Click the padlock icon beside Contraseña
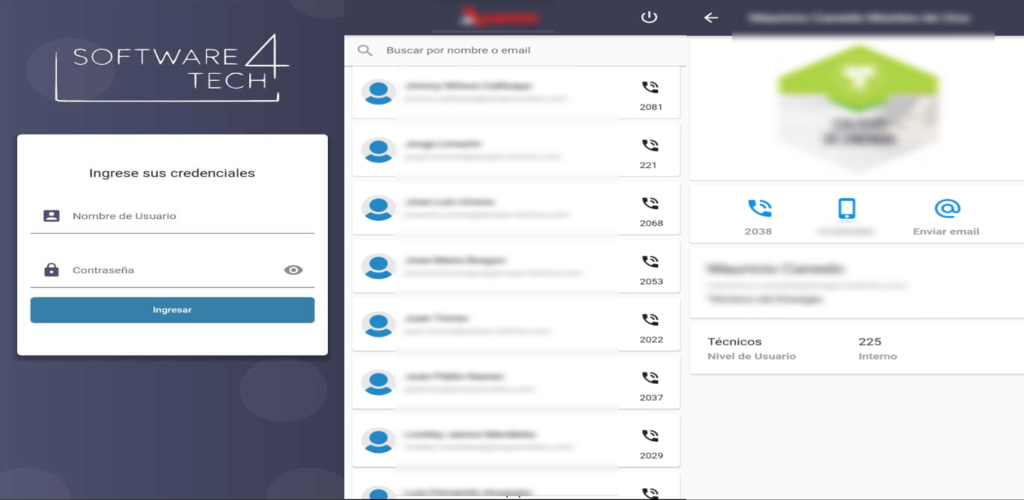The width and height of the screenshot is (1024, 500). tap(52, 270)
